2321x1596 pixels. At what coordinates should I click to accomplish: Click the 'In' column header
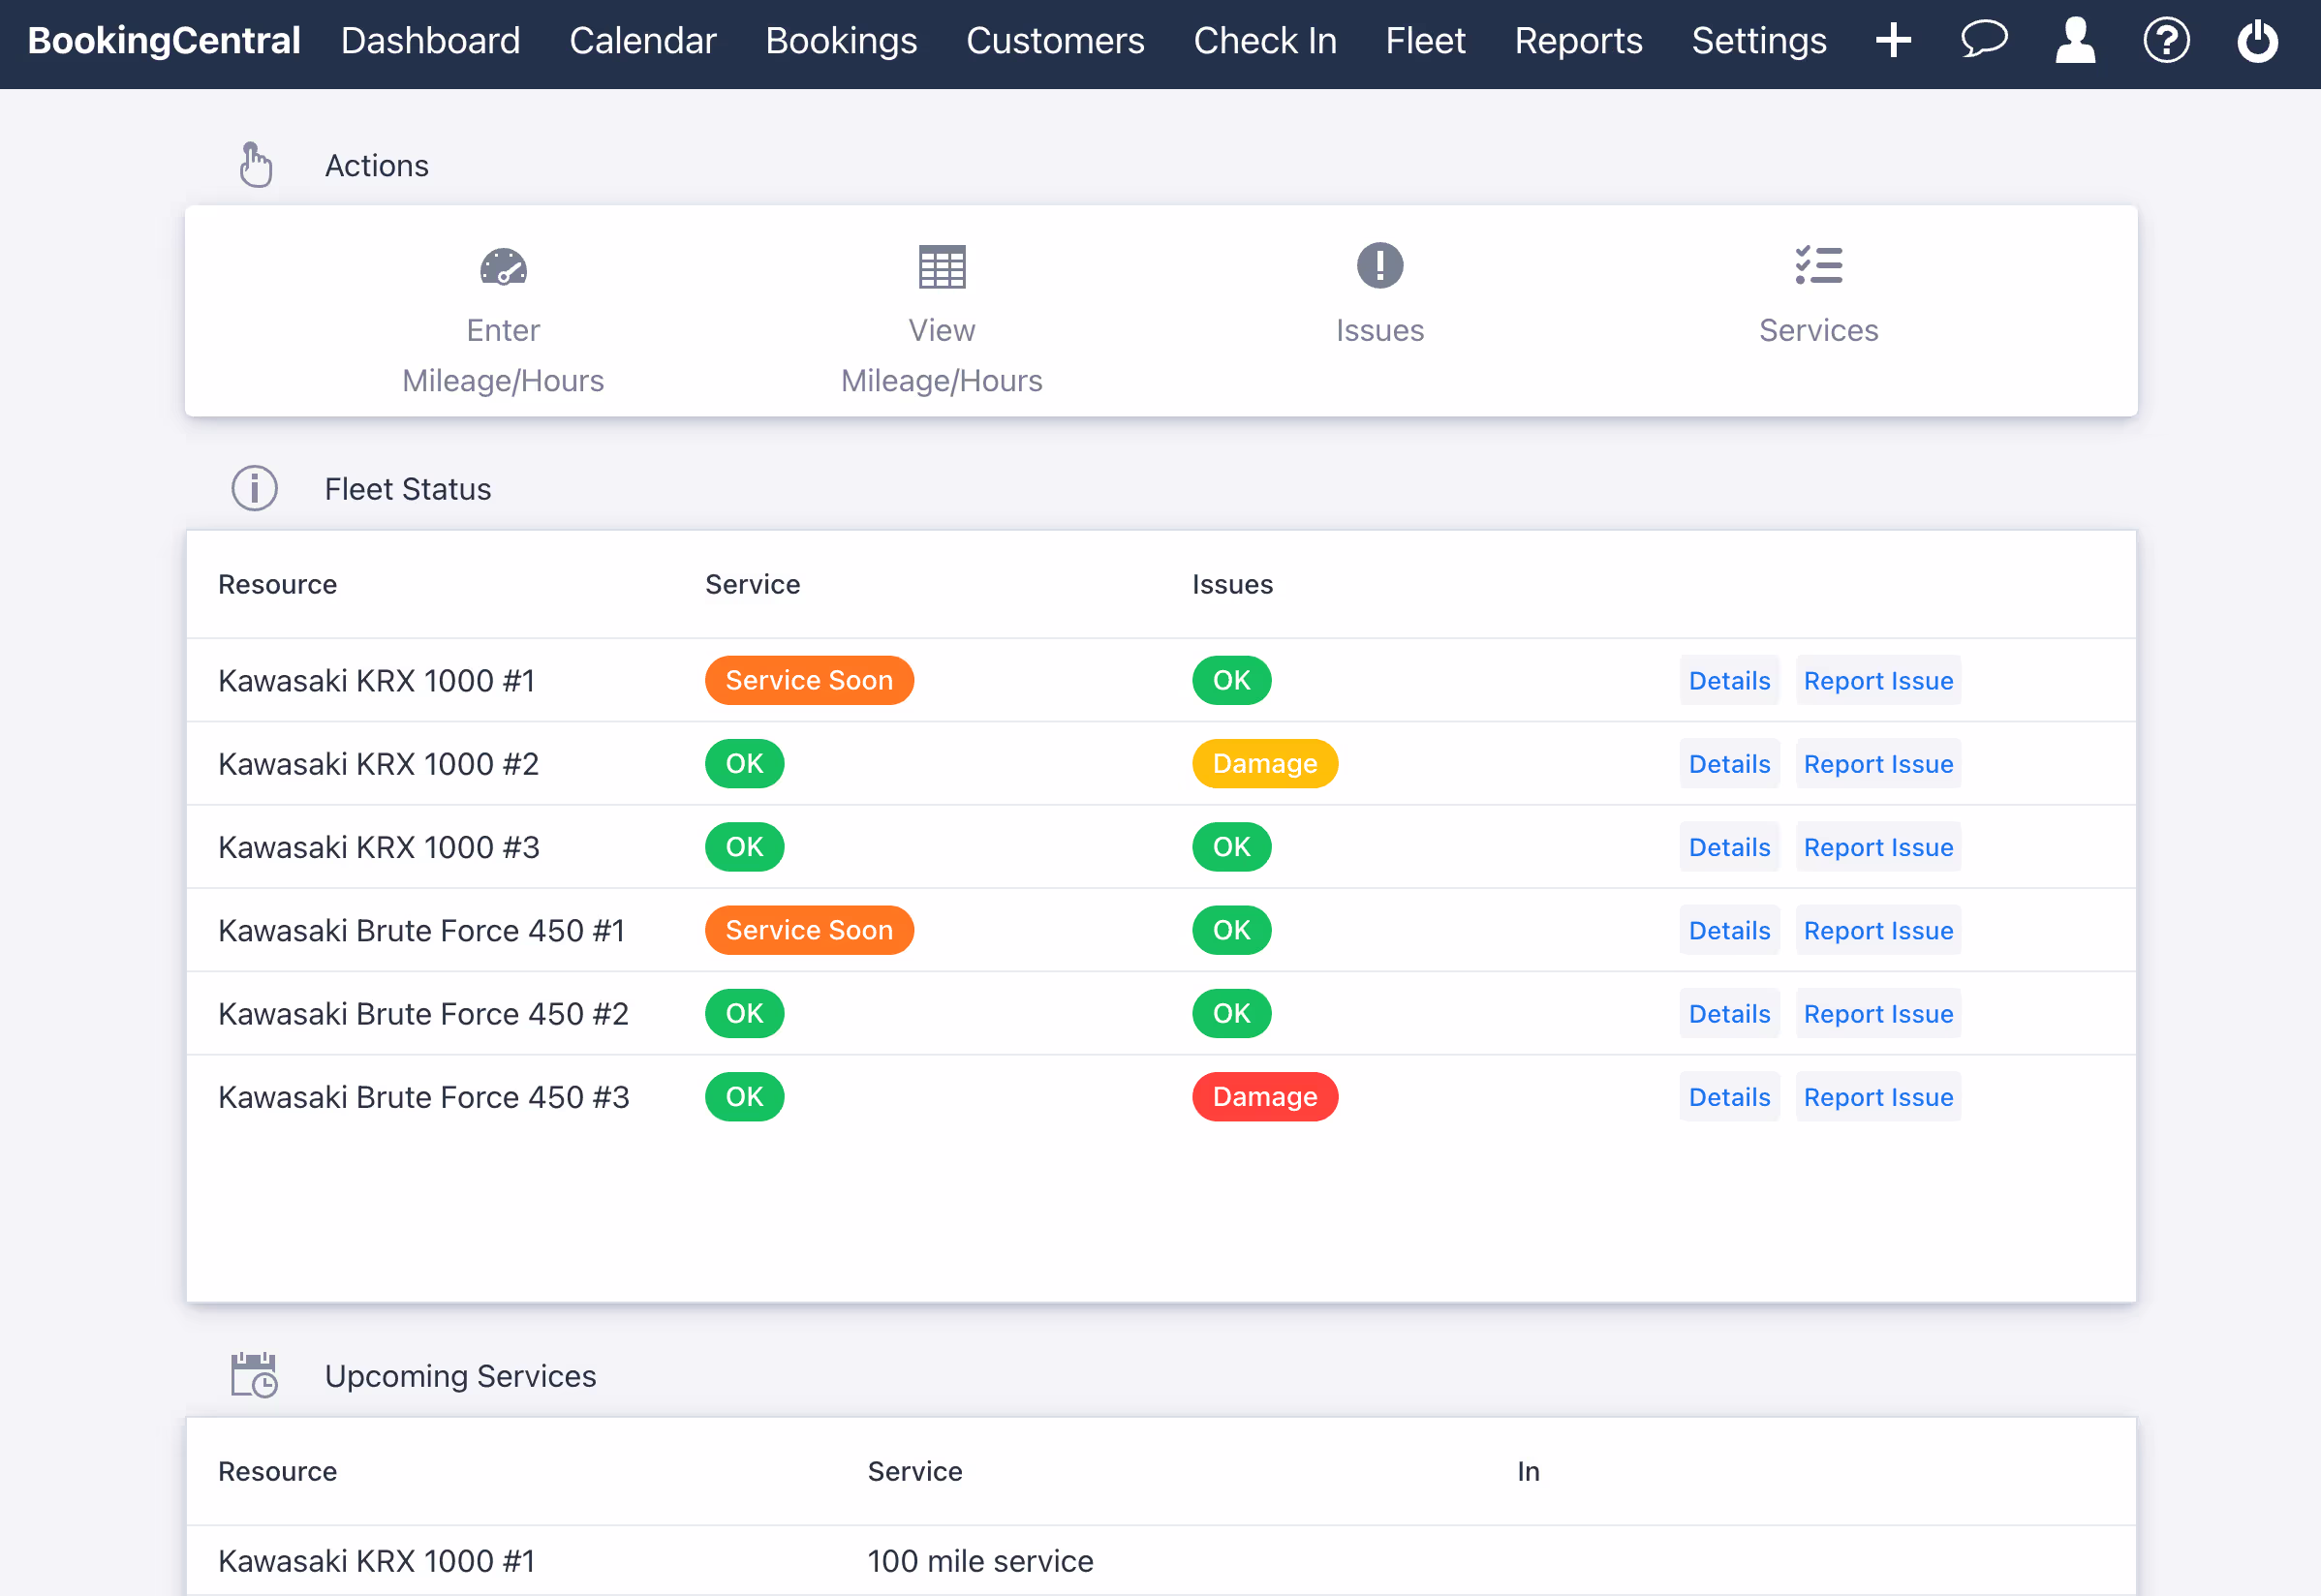(x=1528, y=1471)
